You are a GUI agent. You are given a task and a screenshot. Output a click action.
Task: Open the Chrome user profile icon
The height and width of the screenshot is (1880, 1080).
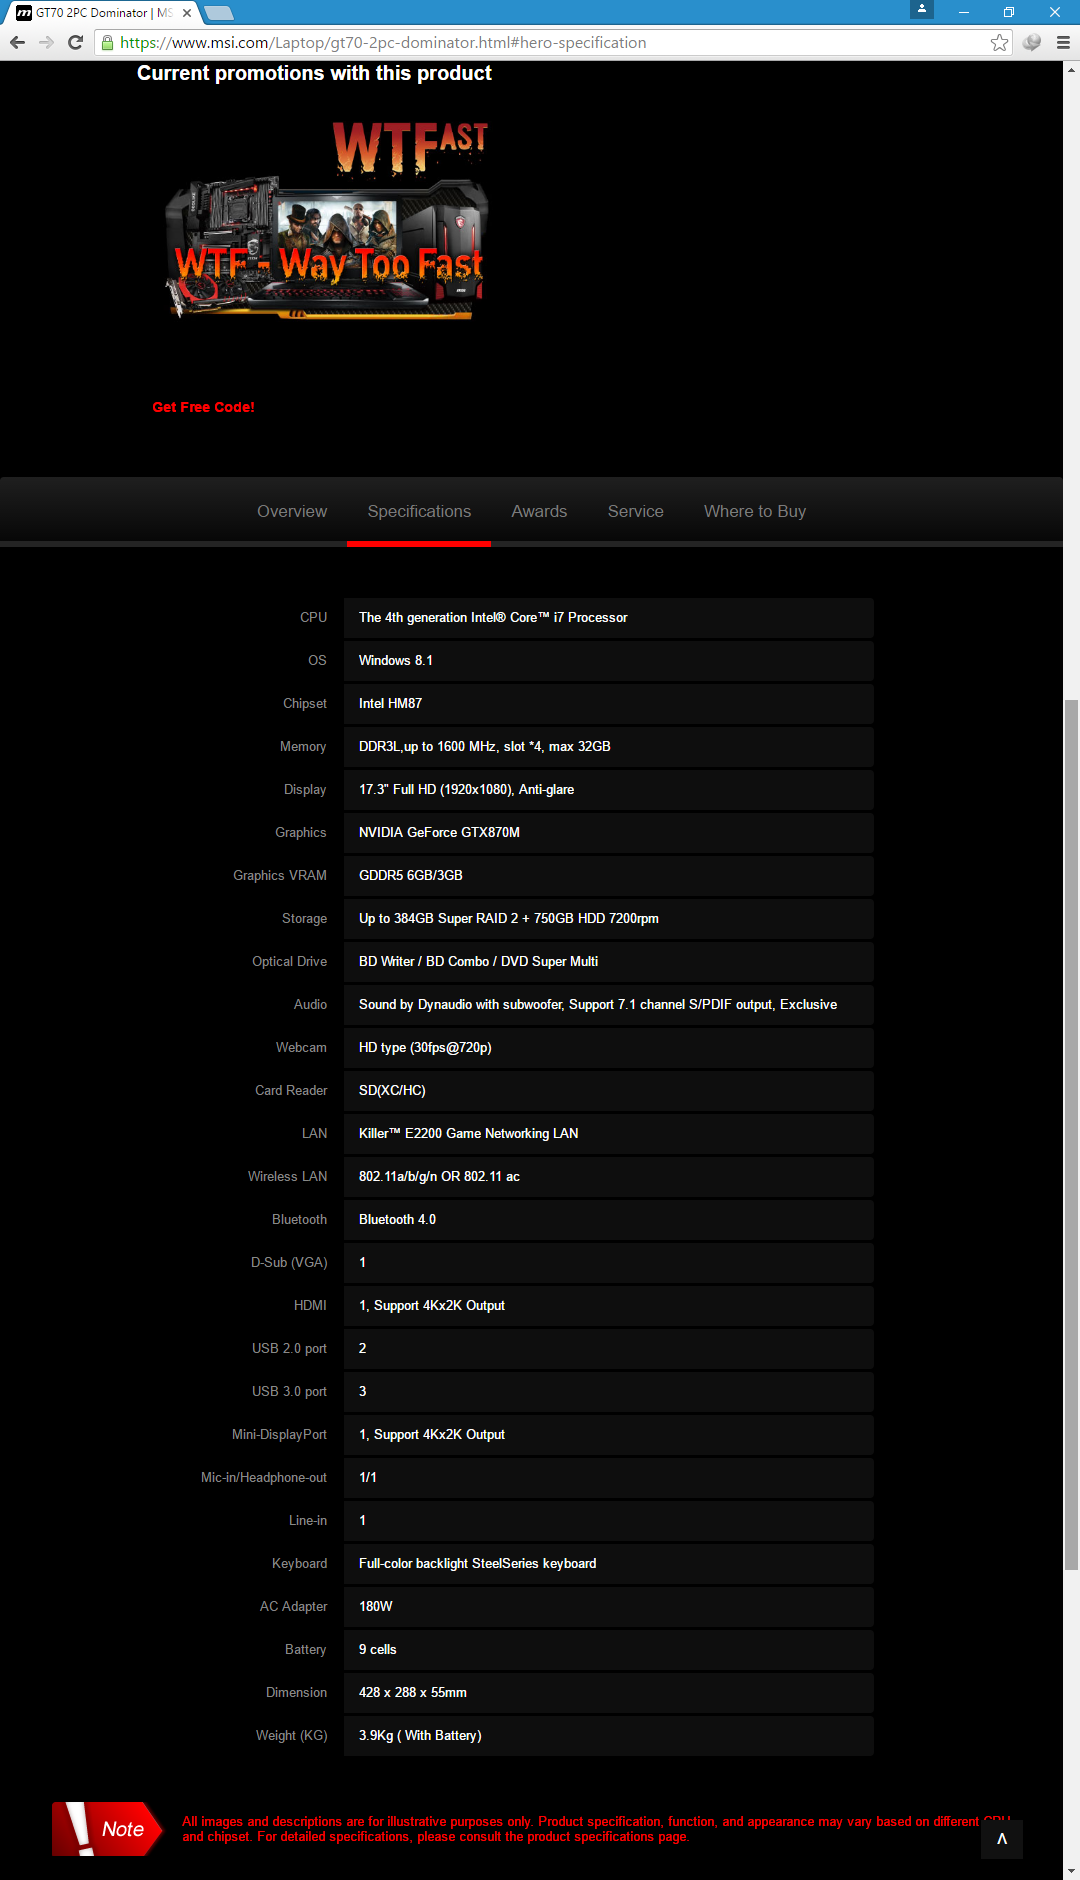[x=921, y=9]
